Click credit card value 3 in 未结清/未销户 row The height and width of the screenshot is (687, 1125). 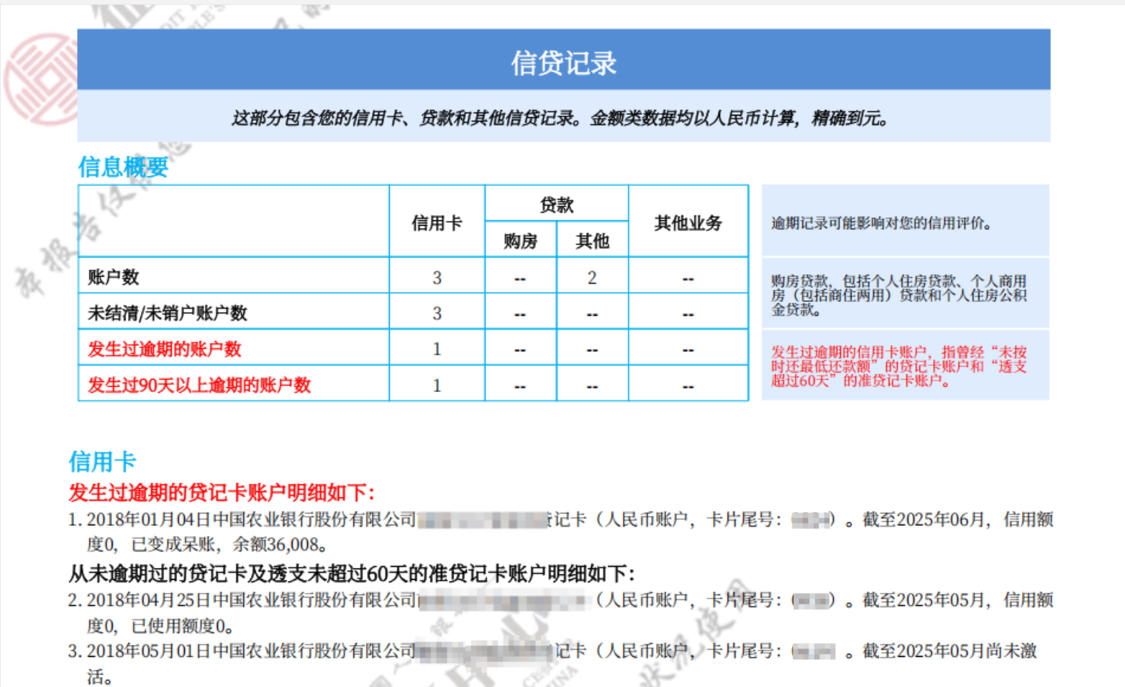(437, 313)
